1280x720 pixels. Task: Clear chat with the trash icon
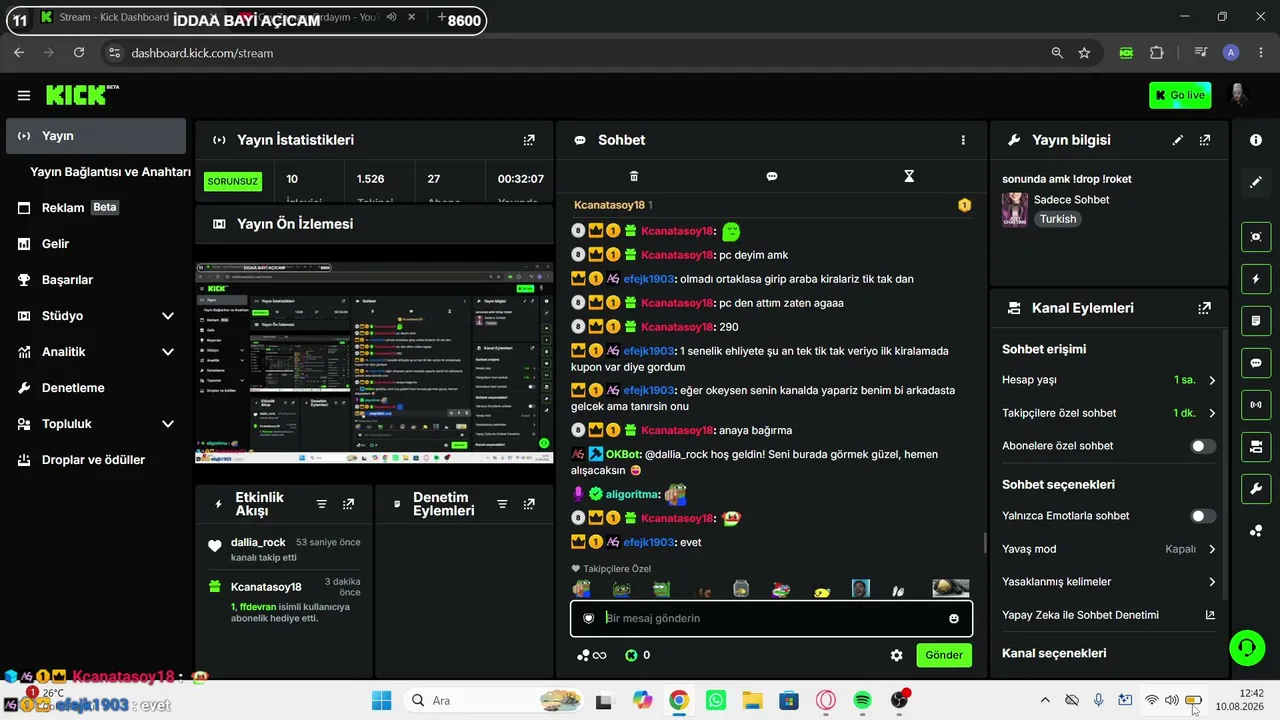(x=634, y=176)
